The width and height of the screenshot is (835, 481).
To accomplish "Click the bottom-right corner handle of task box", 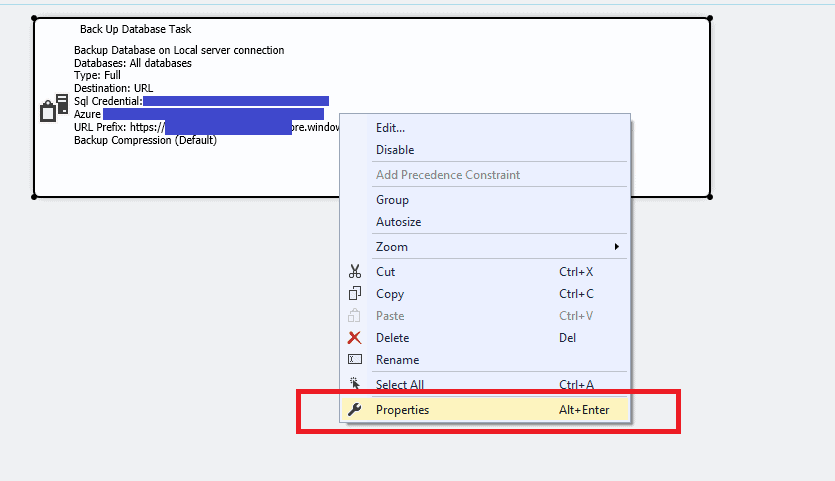I will pyautogui.click(x=710, y=197).
